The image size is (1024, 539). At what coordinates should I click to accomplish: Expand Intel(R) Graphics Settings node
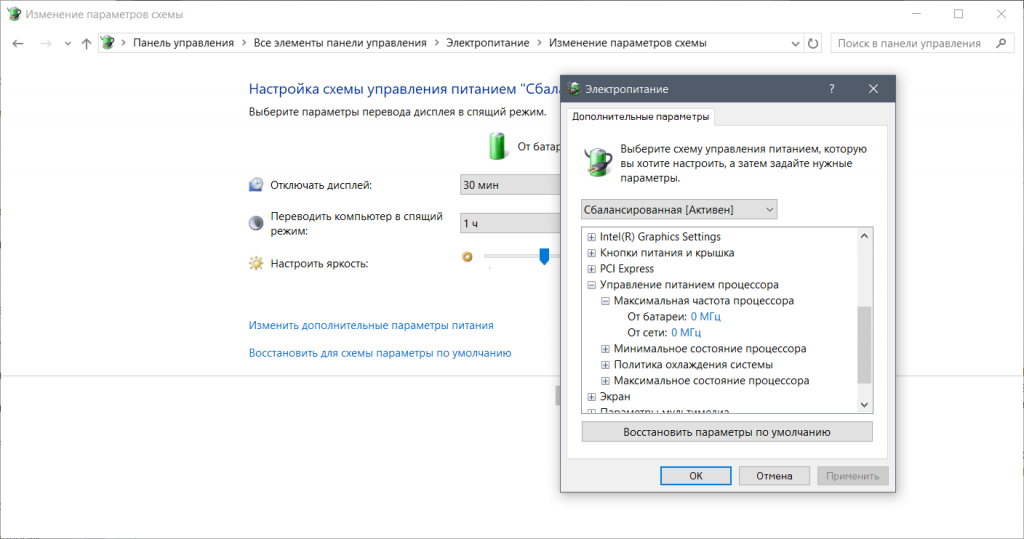[591, 237]
